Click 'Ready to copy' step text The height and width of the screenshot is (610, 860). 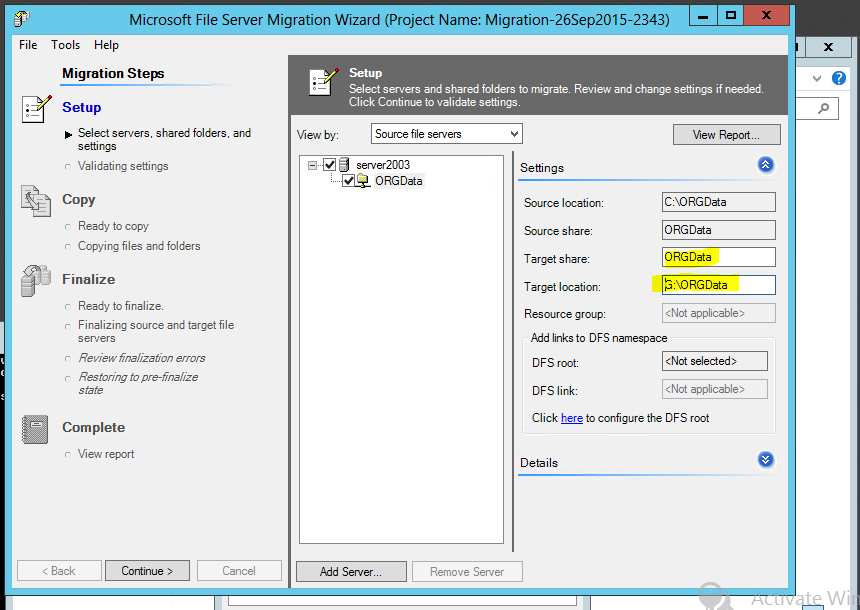coord(113,226)
